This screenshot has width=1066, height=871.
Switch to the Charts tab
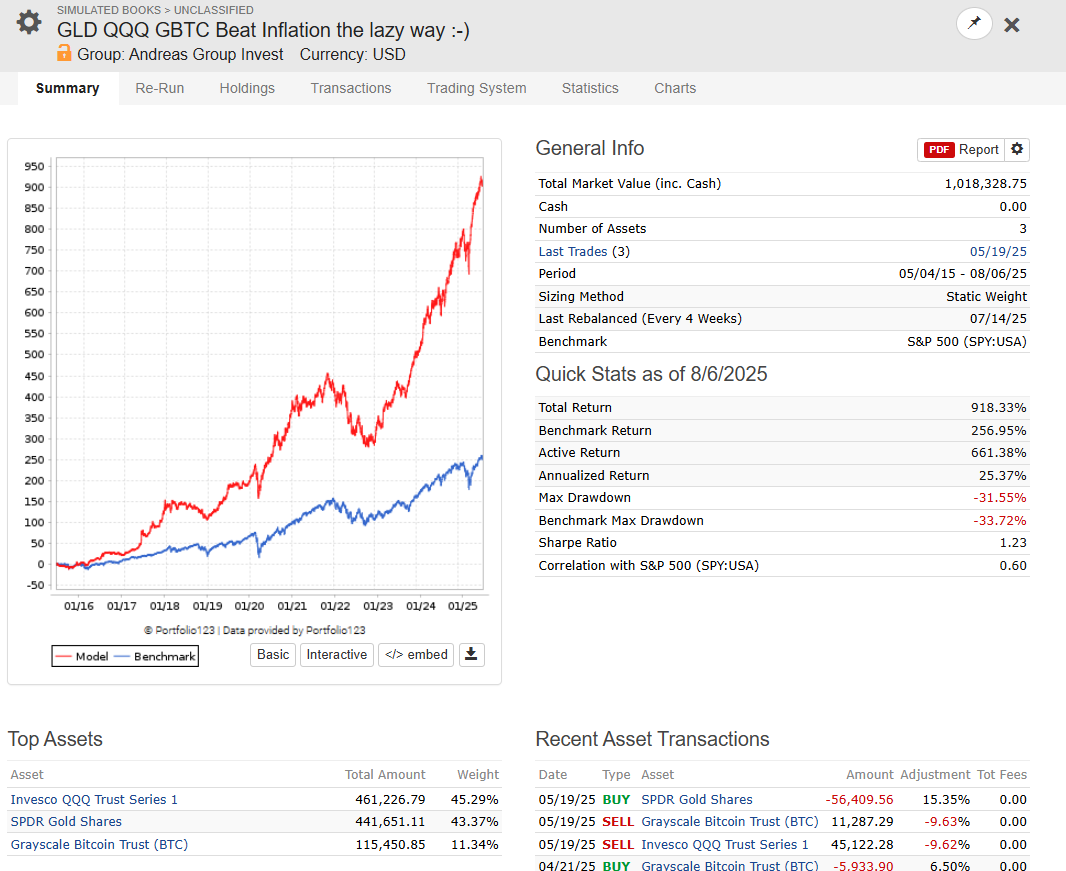tap(675, 88)
